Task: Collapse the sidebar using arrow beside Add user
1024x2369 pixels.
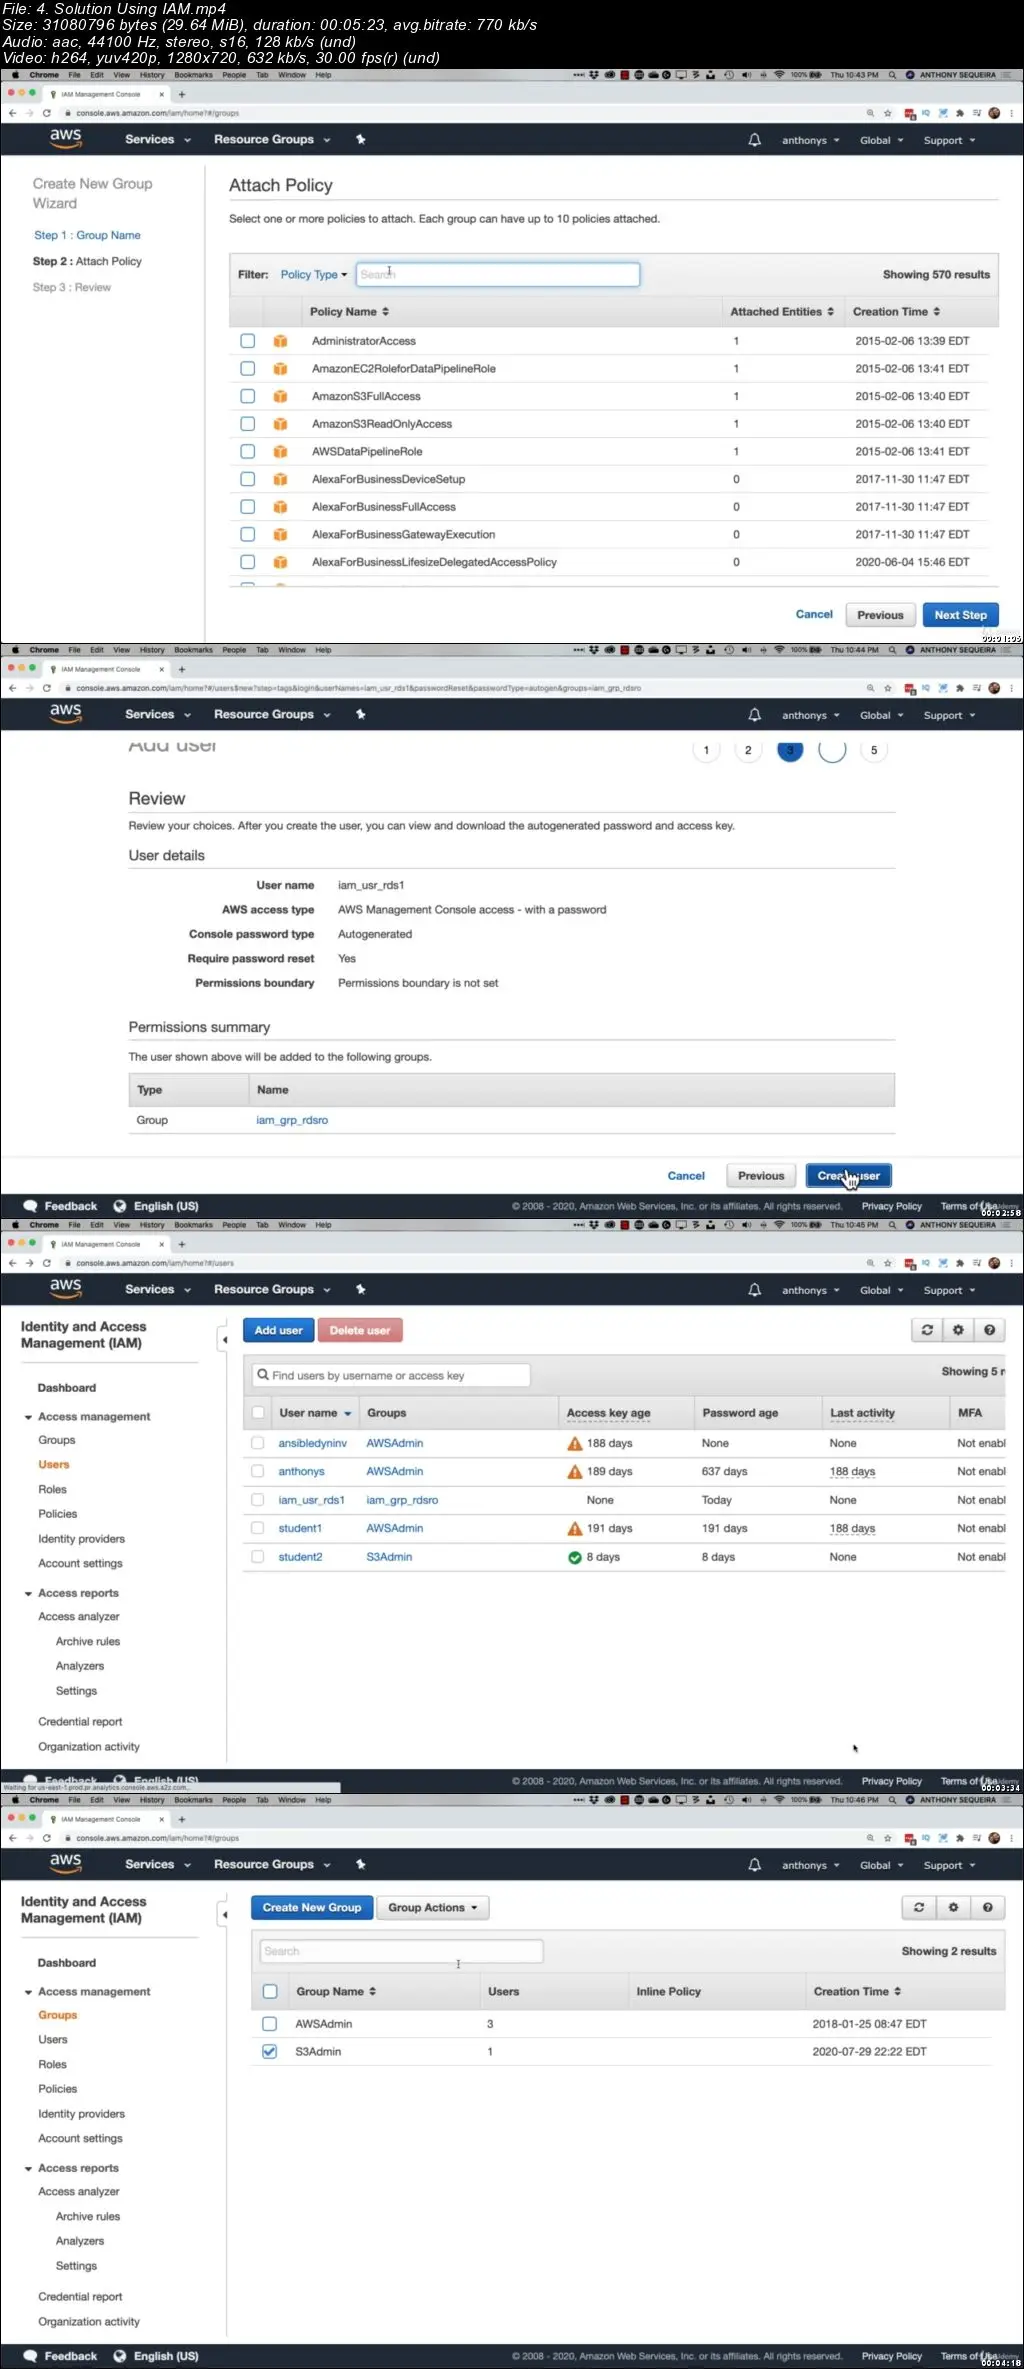Action: click(224, 1339)
